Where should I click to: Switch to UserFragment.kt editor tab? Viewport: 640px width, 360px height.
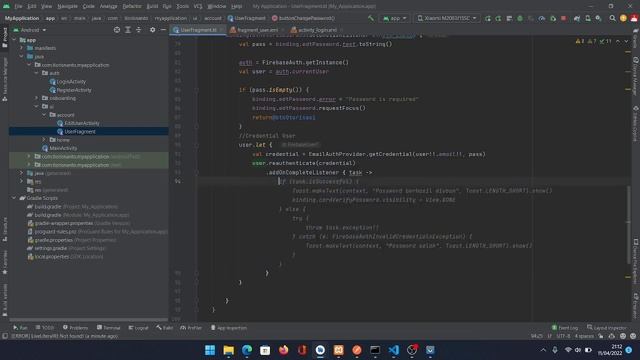[x=198, y=30]
